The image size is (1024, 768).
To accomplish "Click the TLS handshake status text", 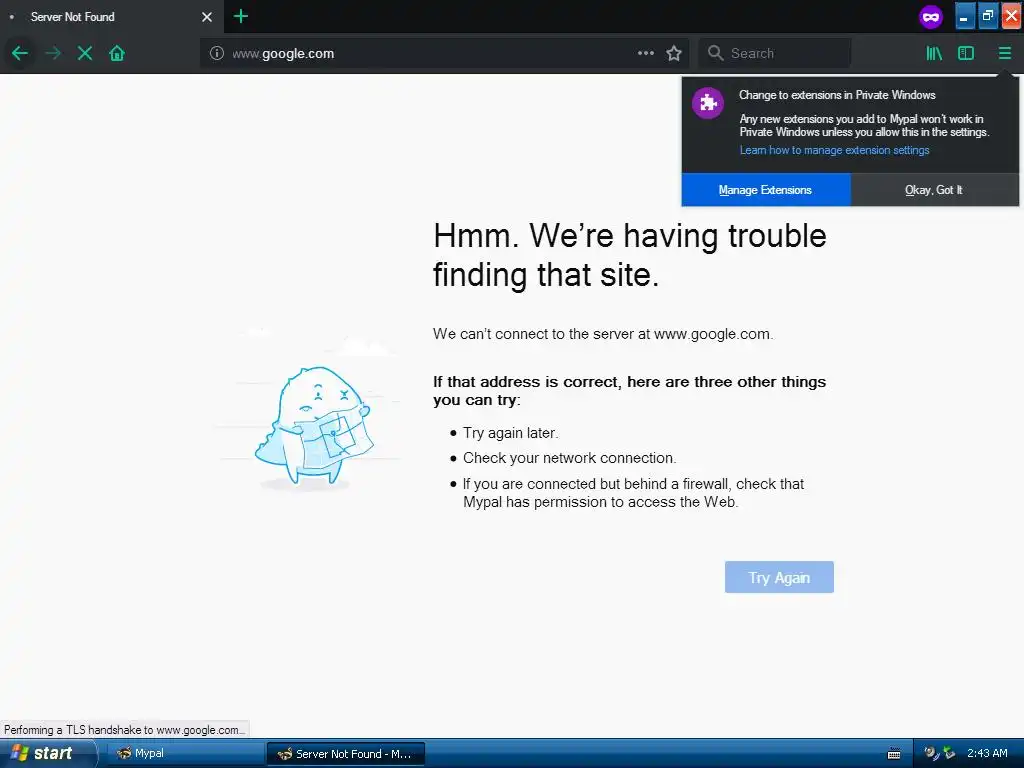I will (124, 729).
